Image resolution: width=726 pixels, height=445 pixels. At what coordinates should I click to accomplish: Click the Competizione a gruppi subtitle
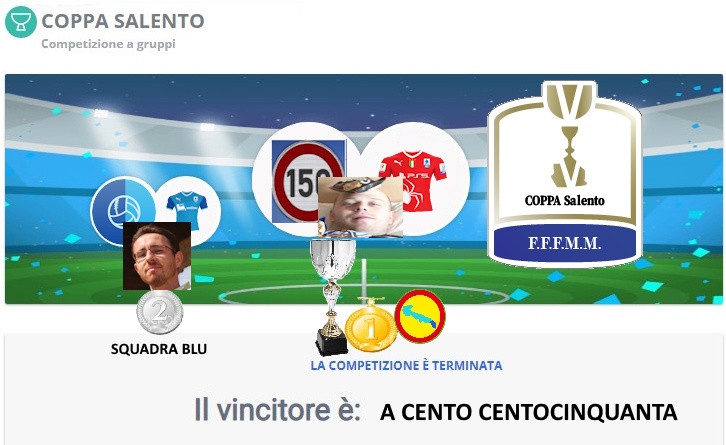coord(108,44)
